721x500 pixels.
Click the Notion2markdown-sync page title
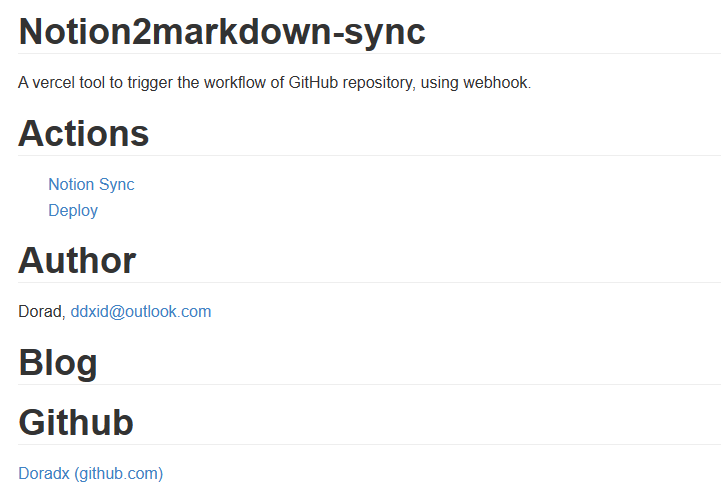point(222,31)
